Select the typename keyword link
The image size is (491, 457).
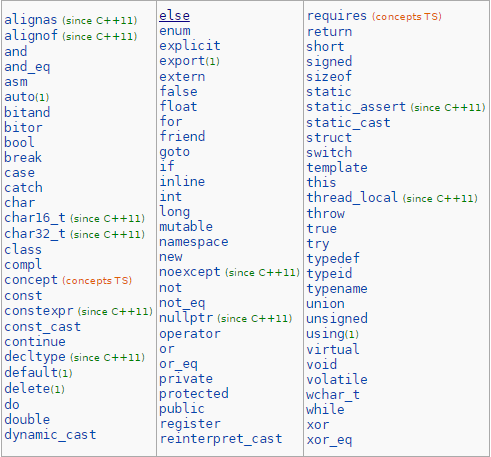tap(337, 288)
